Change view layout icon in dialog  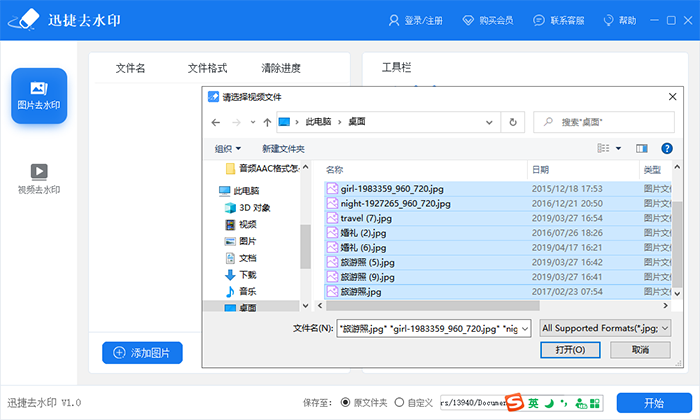603,148
